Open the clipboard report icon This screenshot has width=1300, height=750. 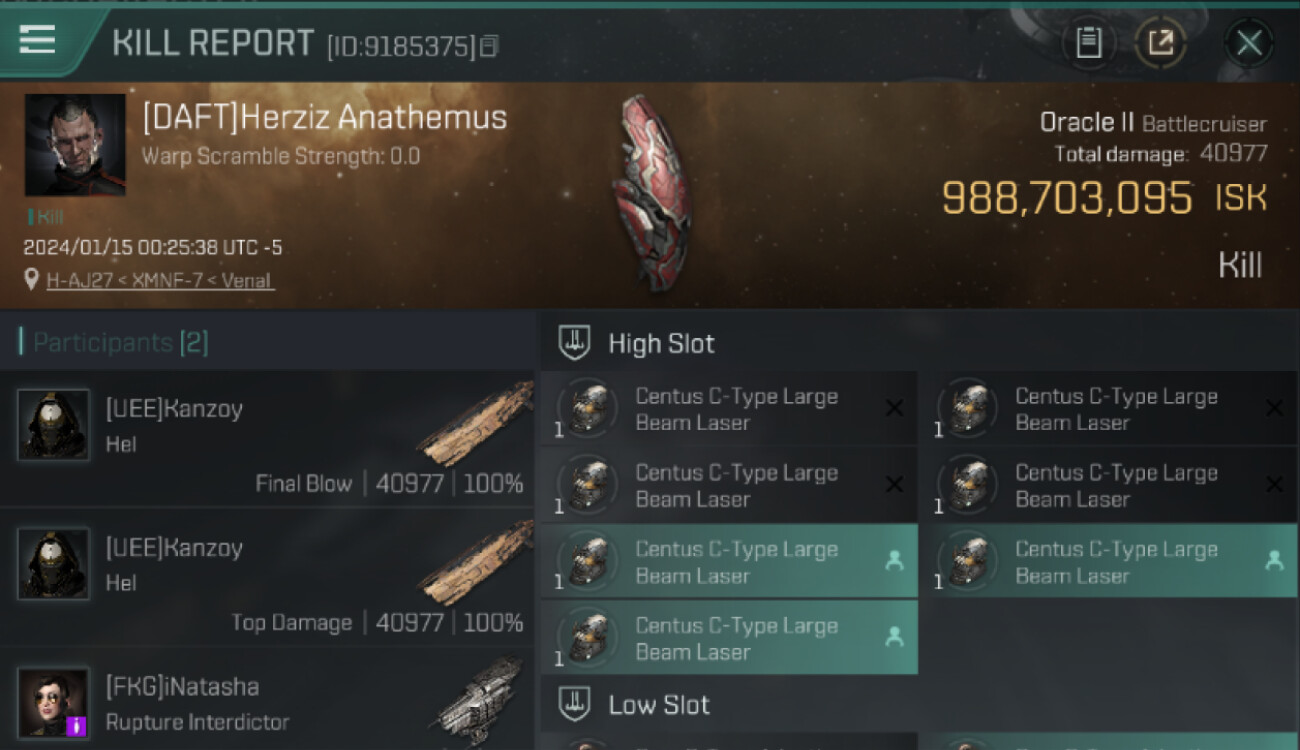(1089, 43)
